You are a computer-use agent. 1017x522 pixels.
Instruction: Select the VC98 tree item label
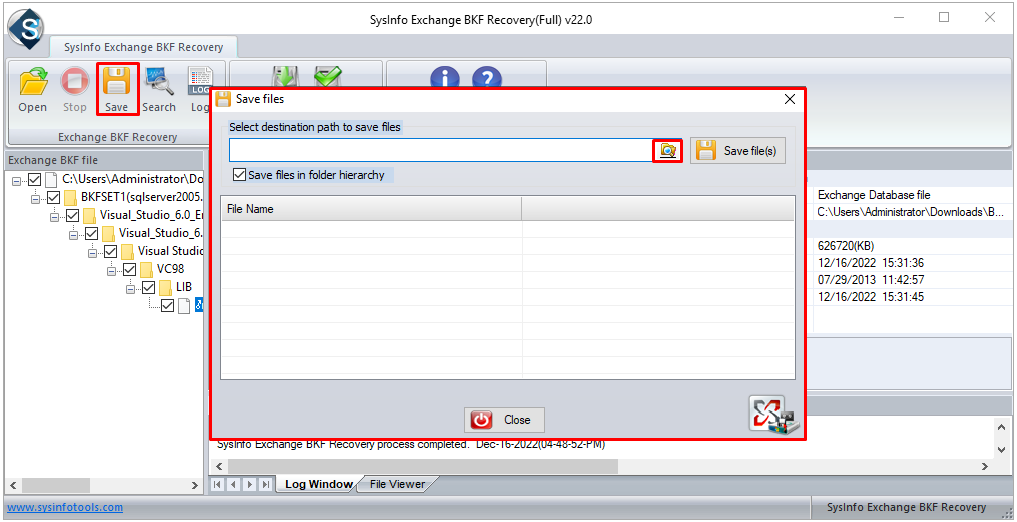(x=169, y=269)
